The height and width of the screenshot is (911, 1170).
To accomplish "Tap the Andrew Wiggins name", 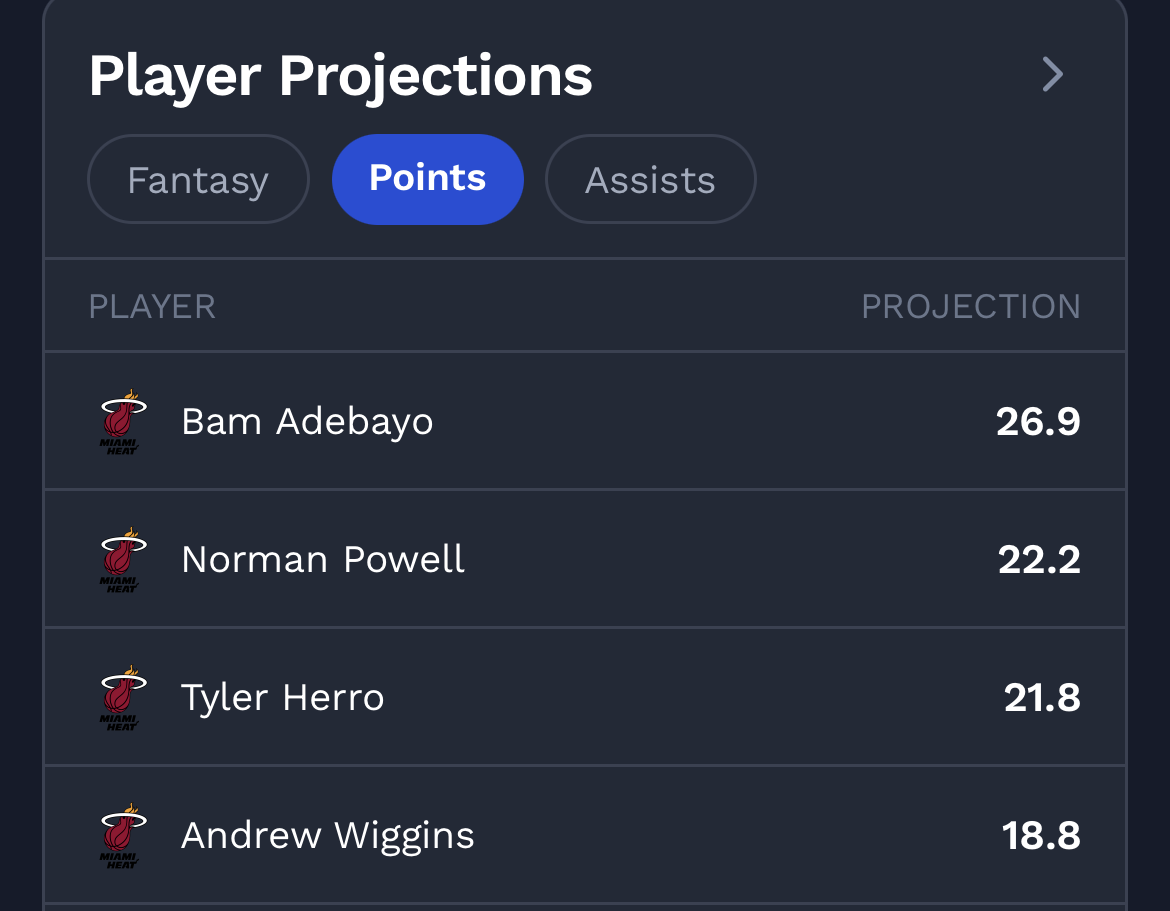I will (x=327, y=836).
